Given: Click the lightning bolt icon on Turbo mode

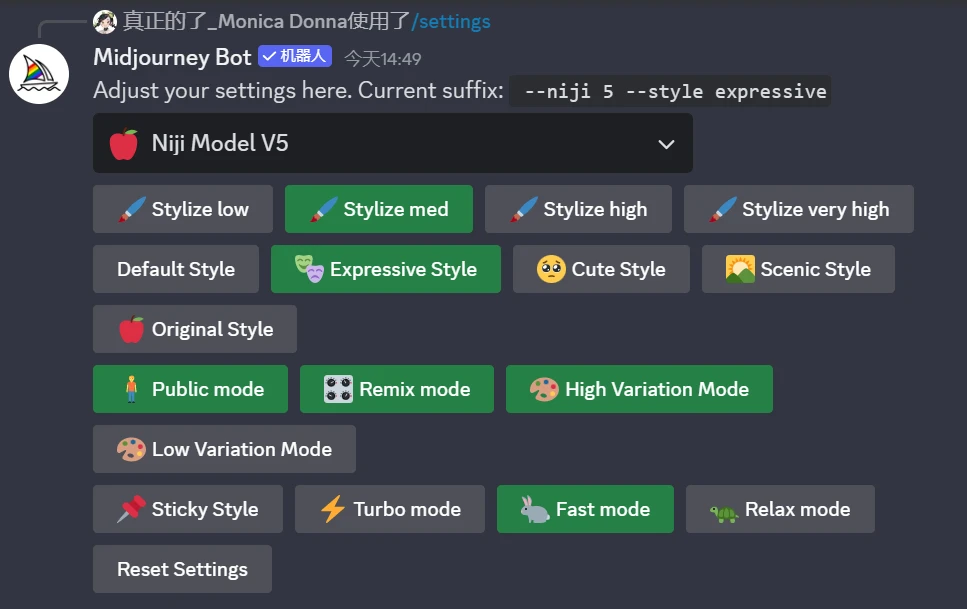Looking at the screenshot, I should click(x=333, y=509).
